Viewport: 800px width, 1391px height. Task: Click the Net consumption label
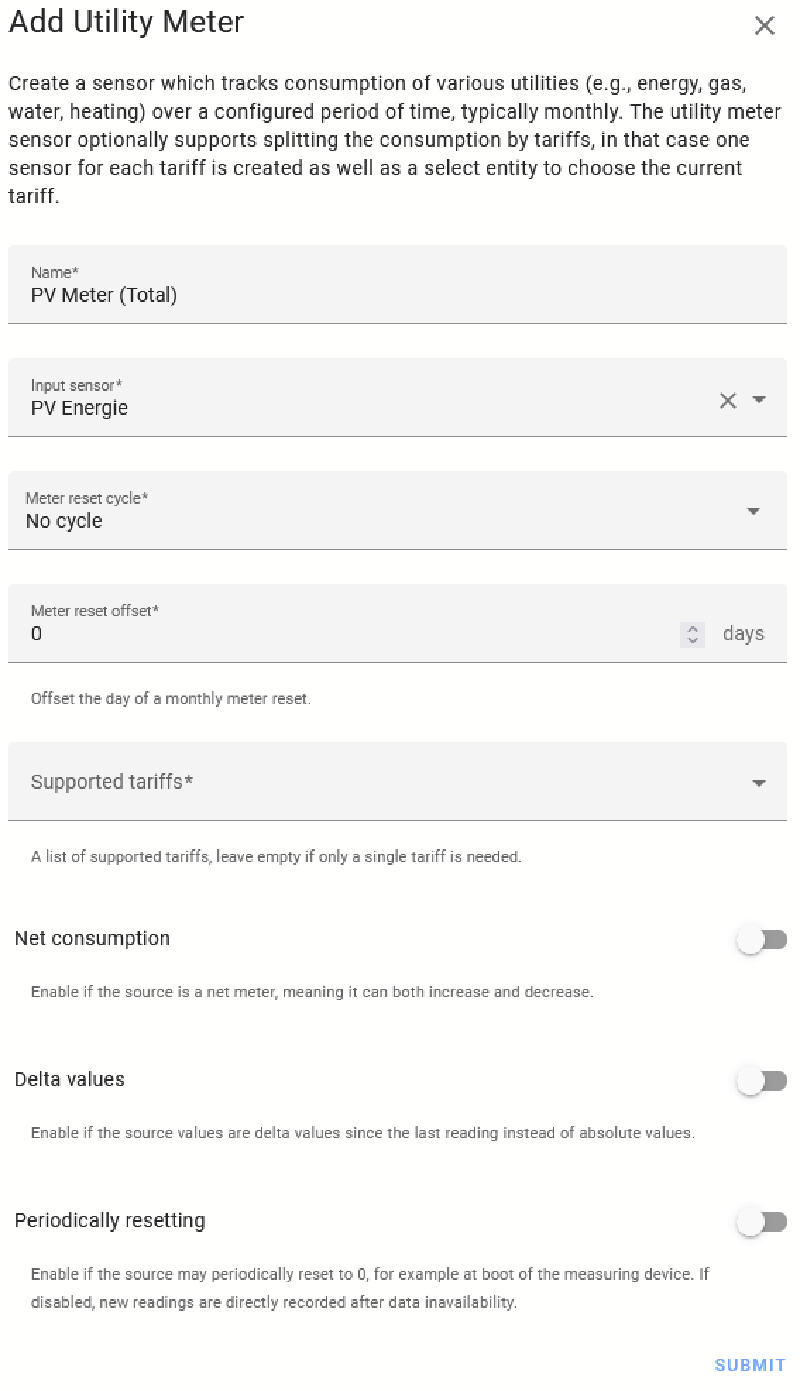click(92, 938)
